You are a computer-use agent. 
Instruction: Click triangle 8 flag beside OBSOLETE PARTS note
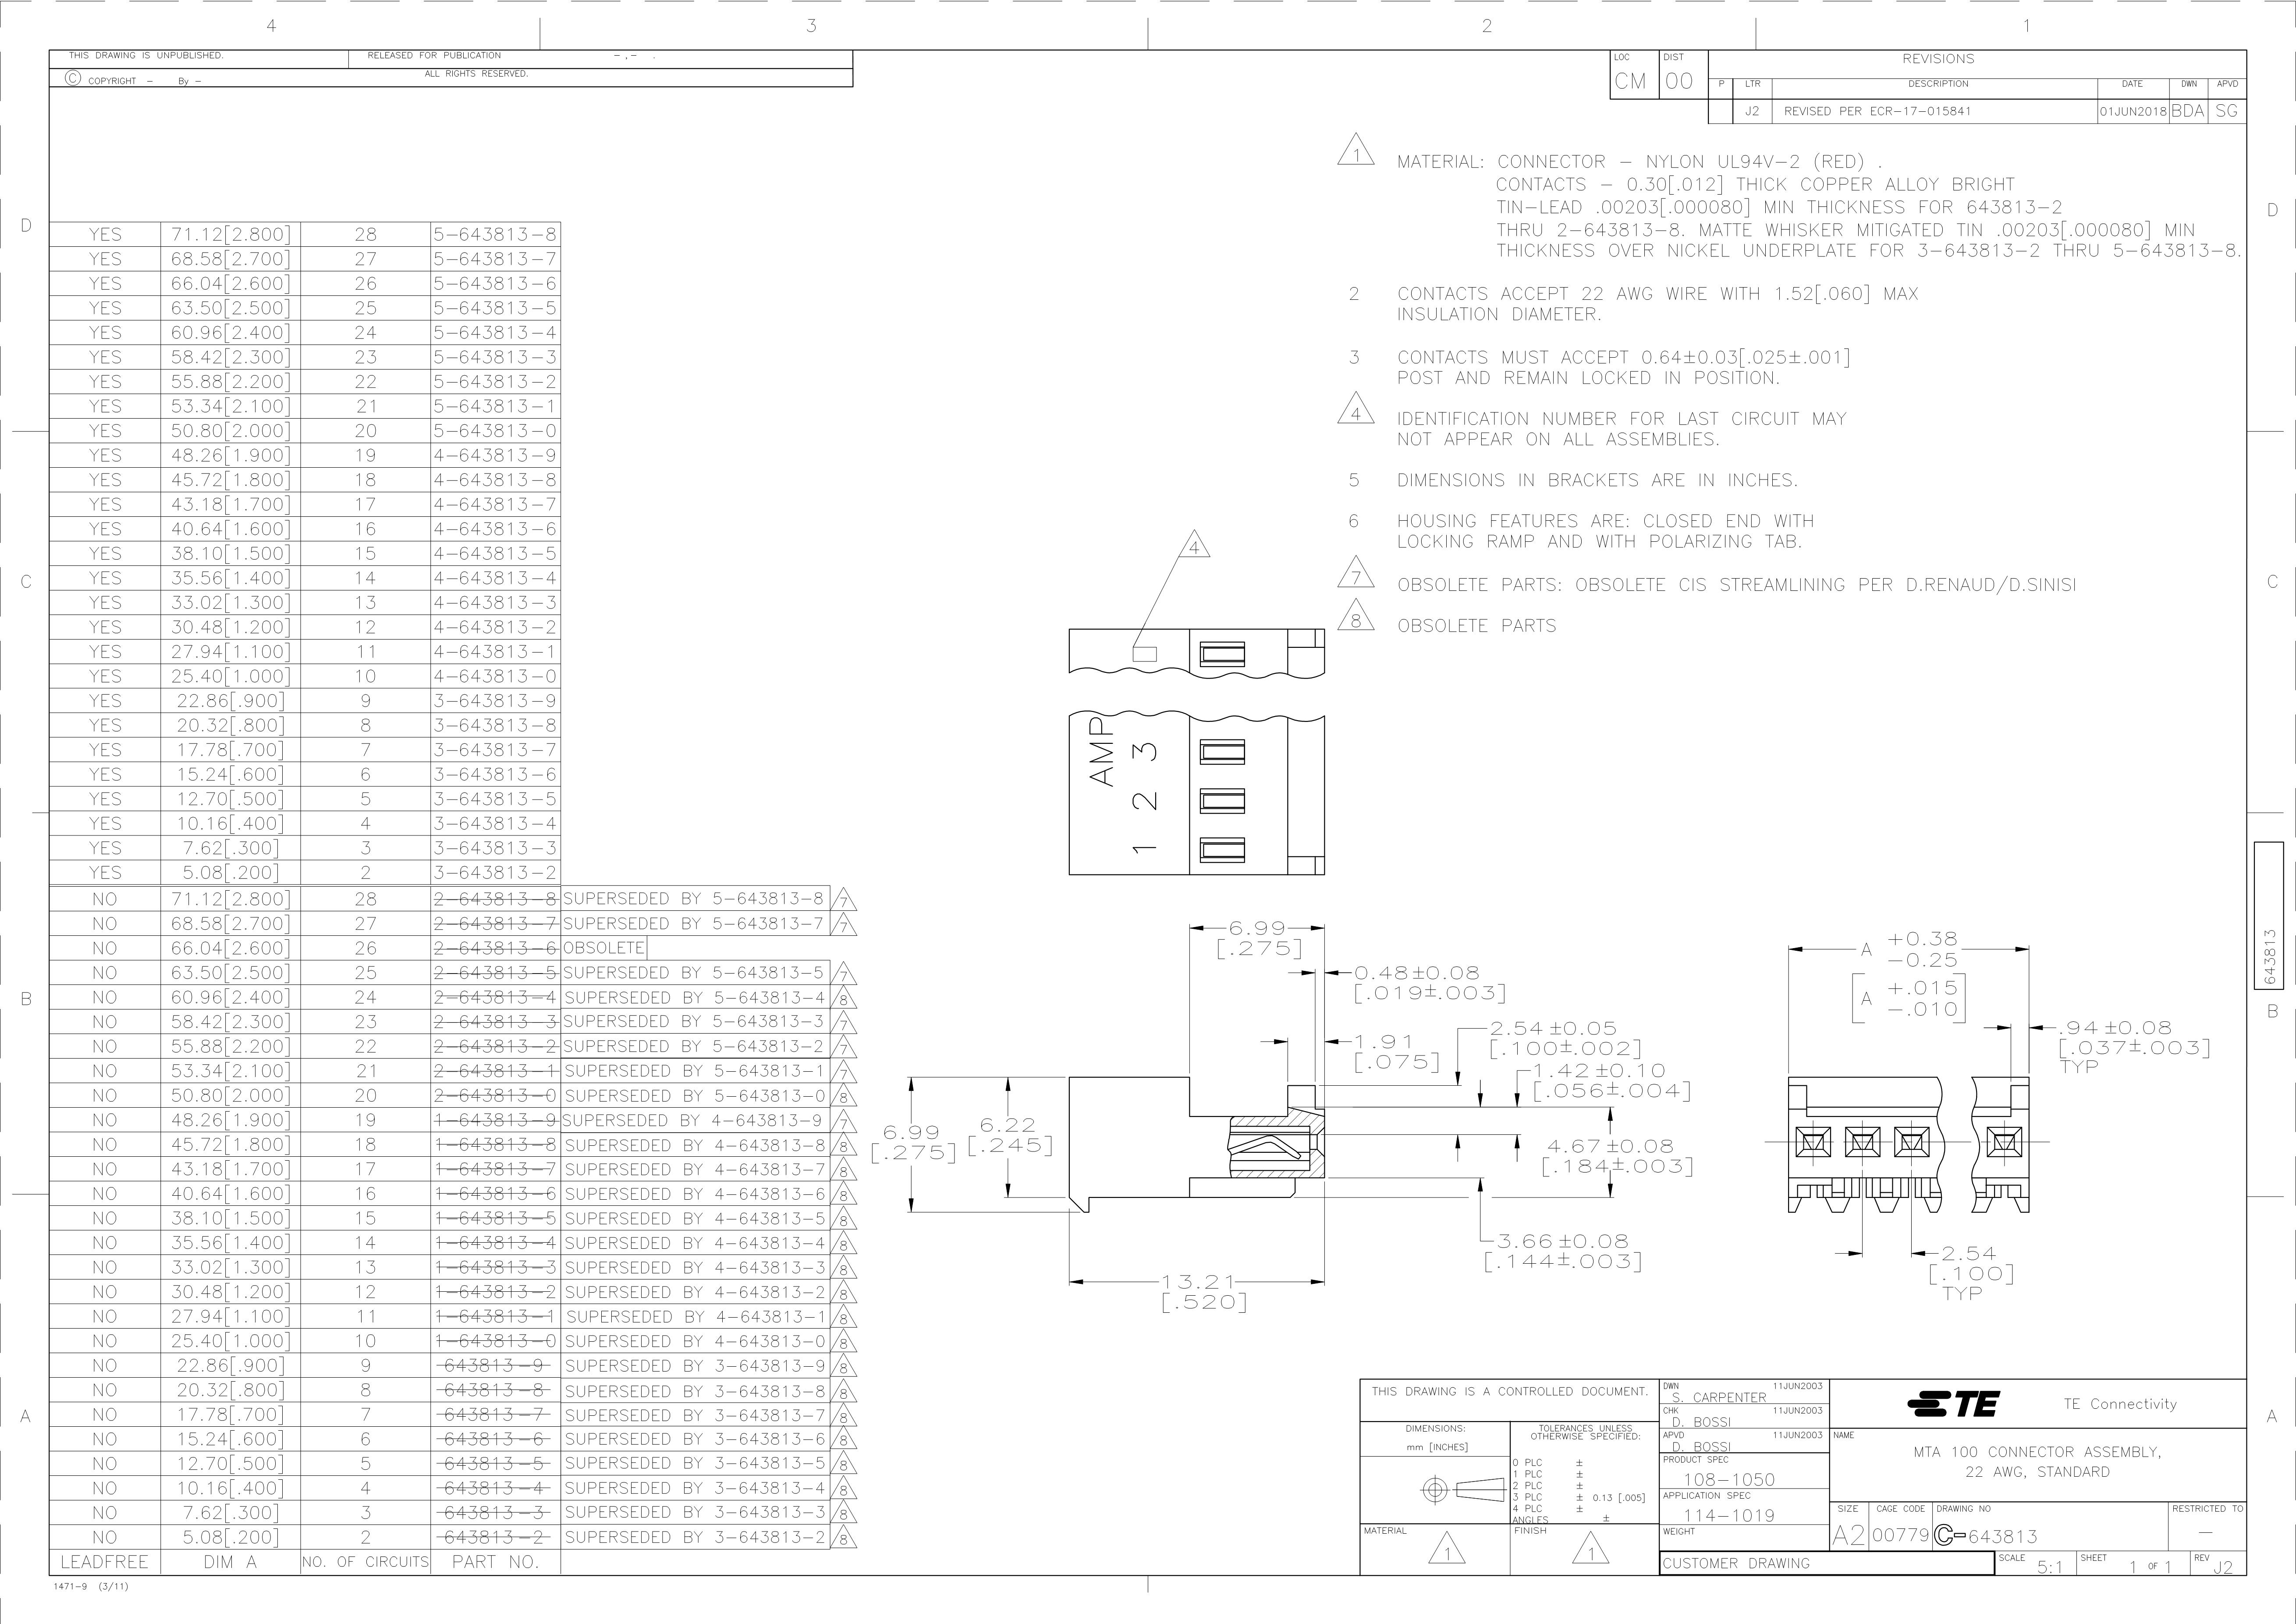click(1356, 617)
